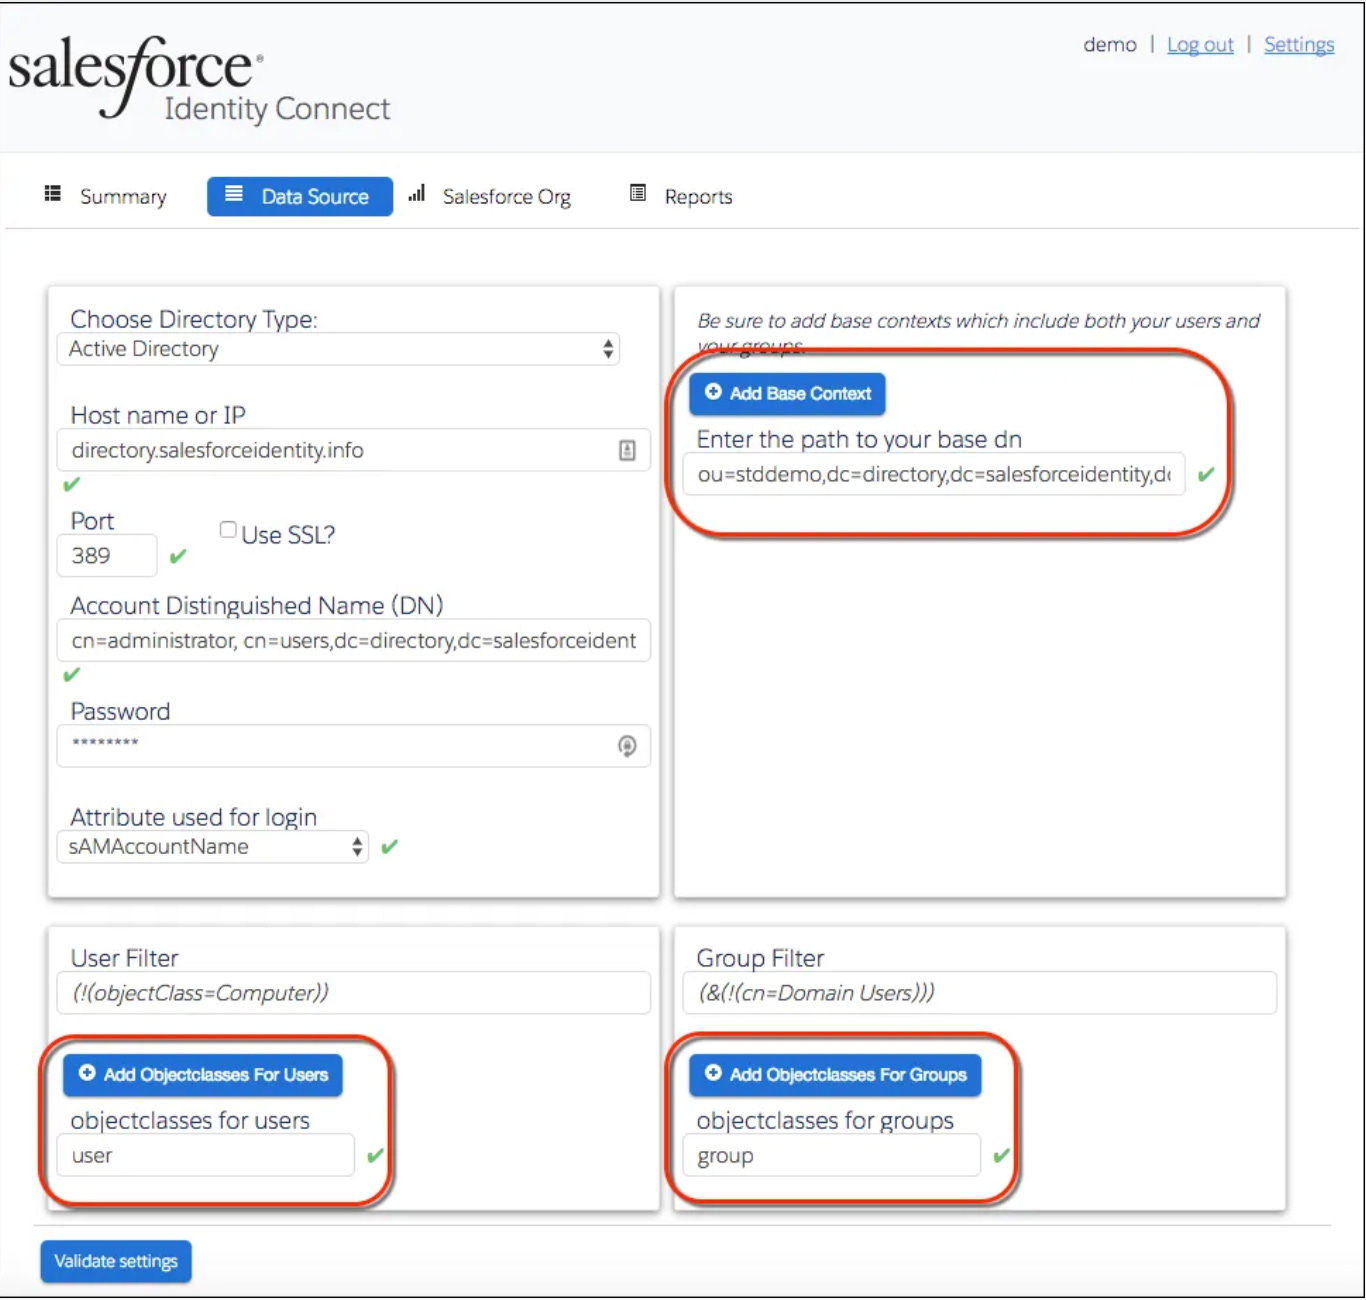Click the Validate settings button
Viewport: 1366px width, 1300px height.
pyautogui.click(x=116, y=1261)
